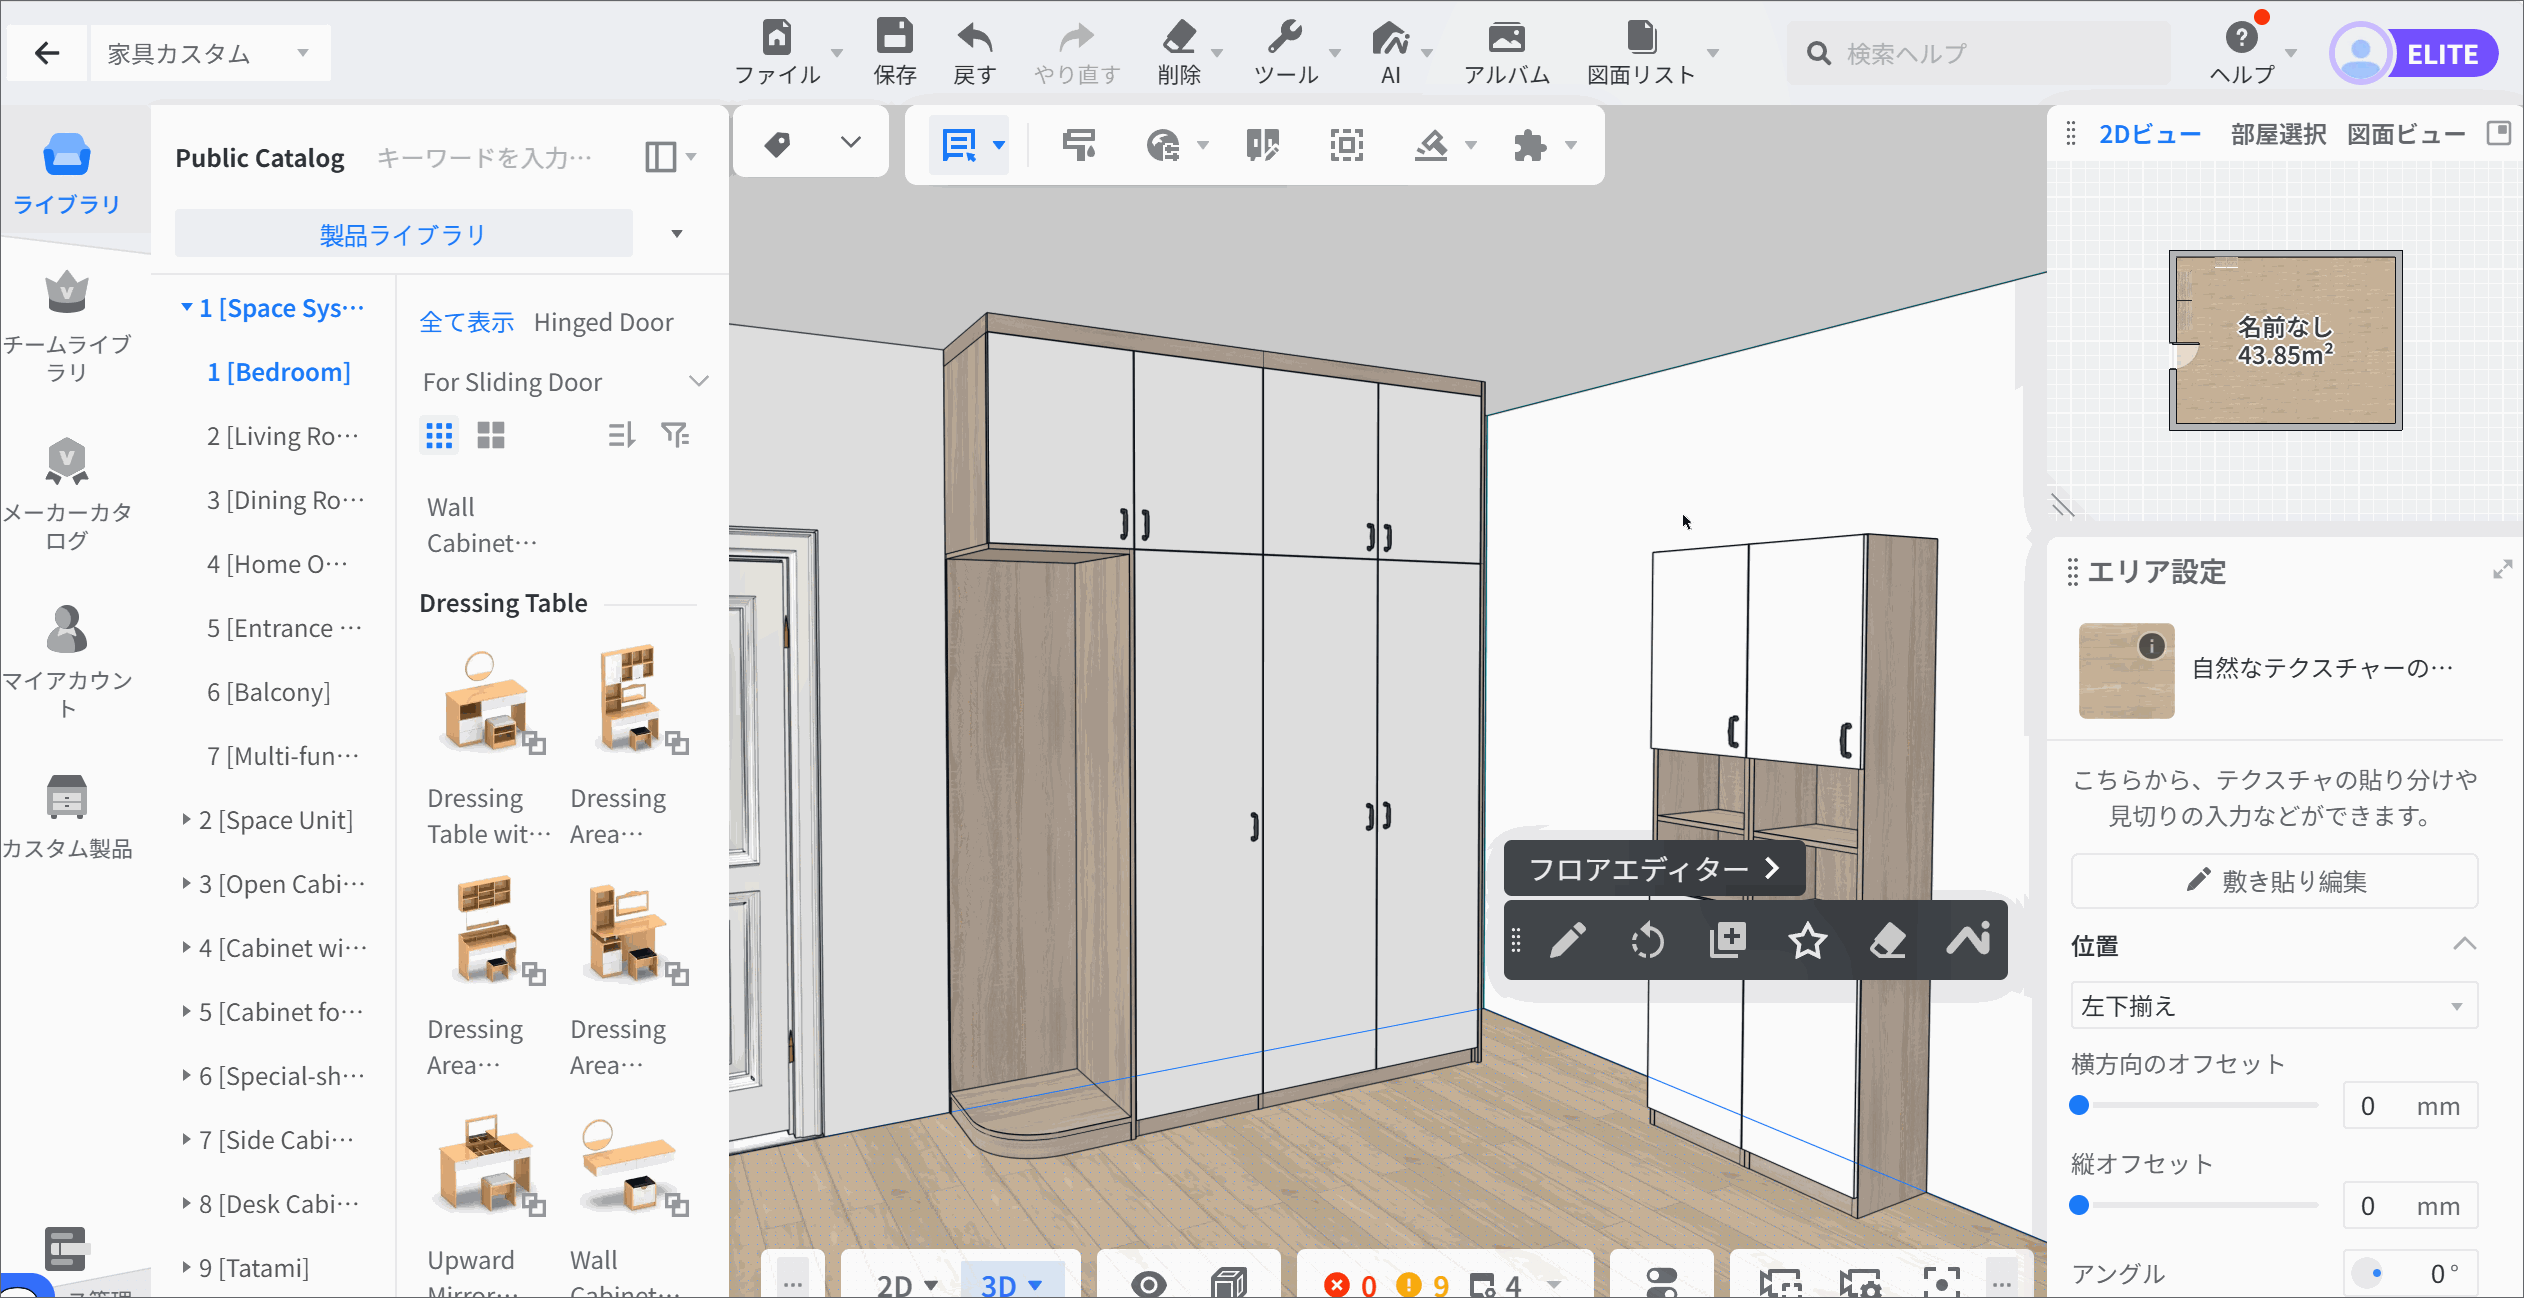Open the AI tools icon
Viewport: 2524px width, 1298px height.
click(1390, 38)
